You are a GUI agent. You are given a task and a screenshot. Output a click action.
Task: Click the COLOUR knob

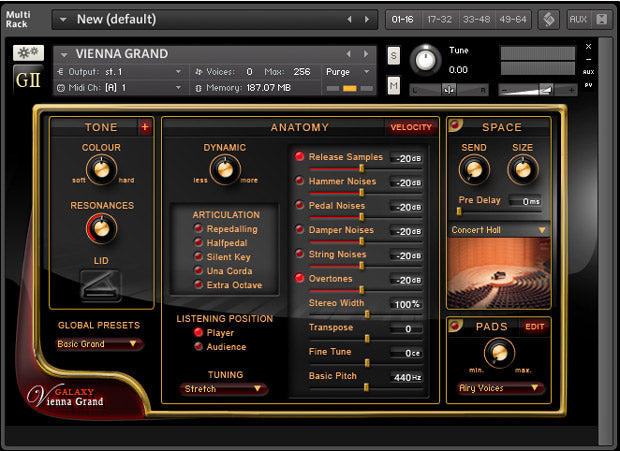coord(101,171)
